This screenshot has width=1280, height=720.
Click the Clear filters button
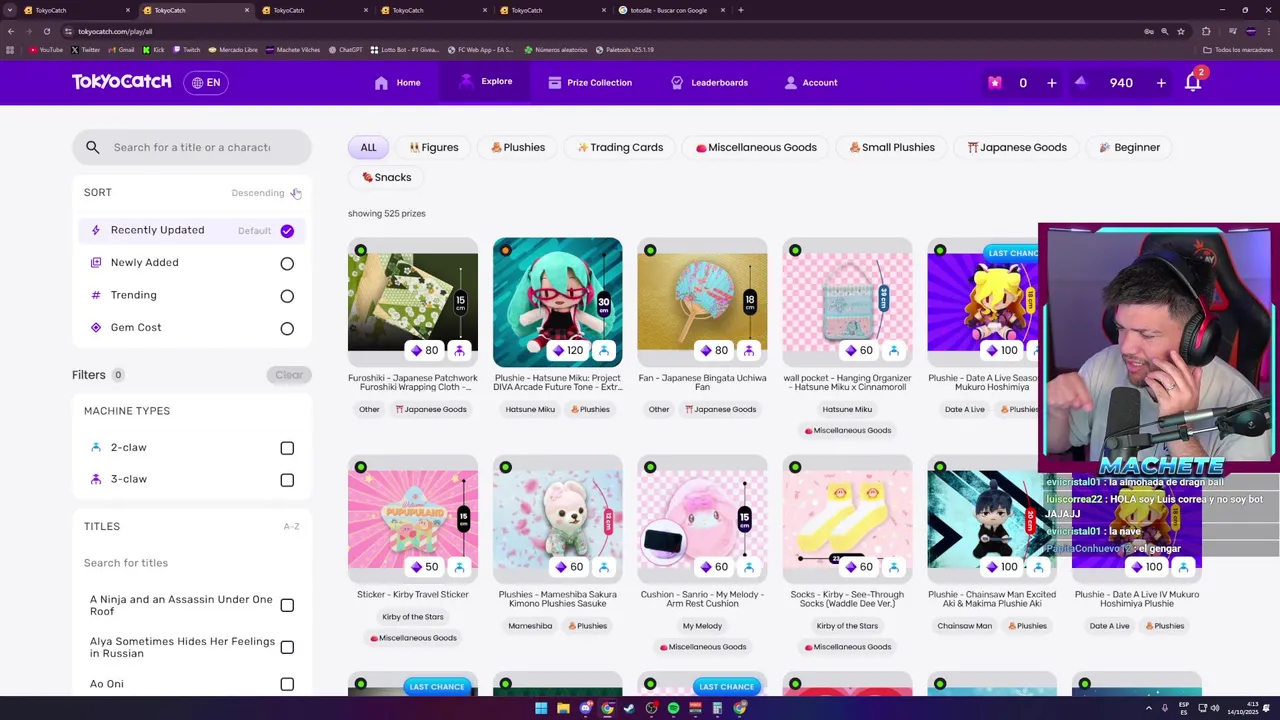click(289, 375)
